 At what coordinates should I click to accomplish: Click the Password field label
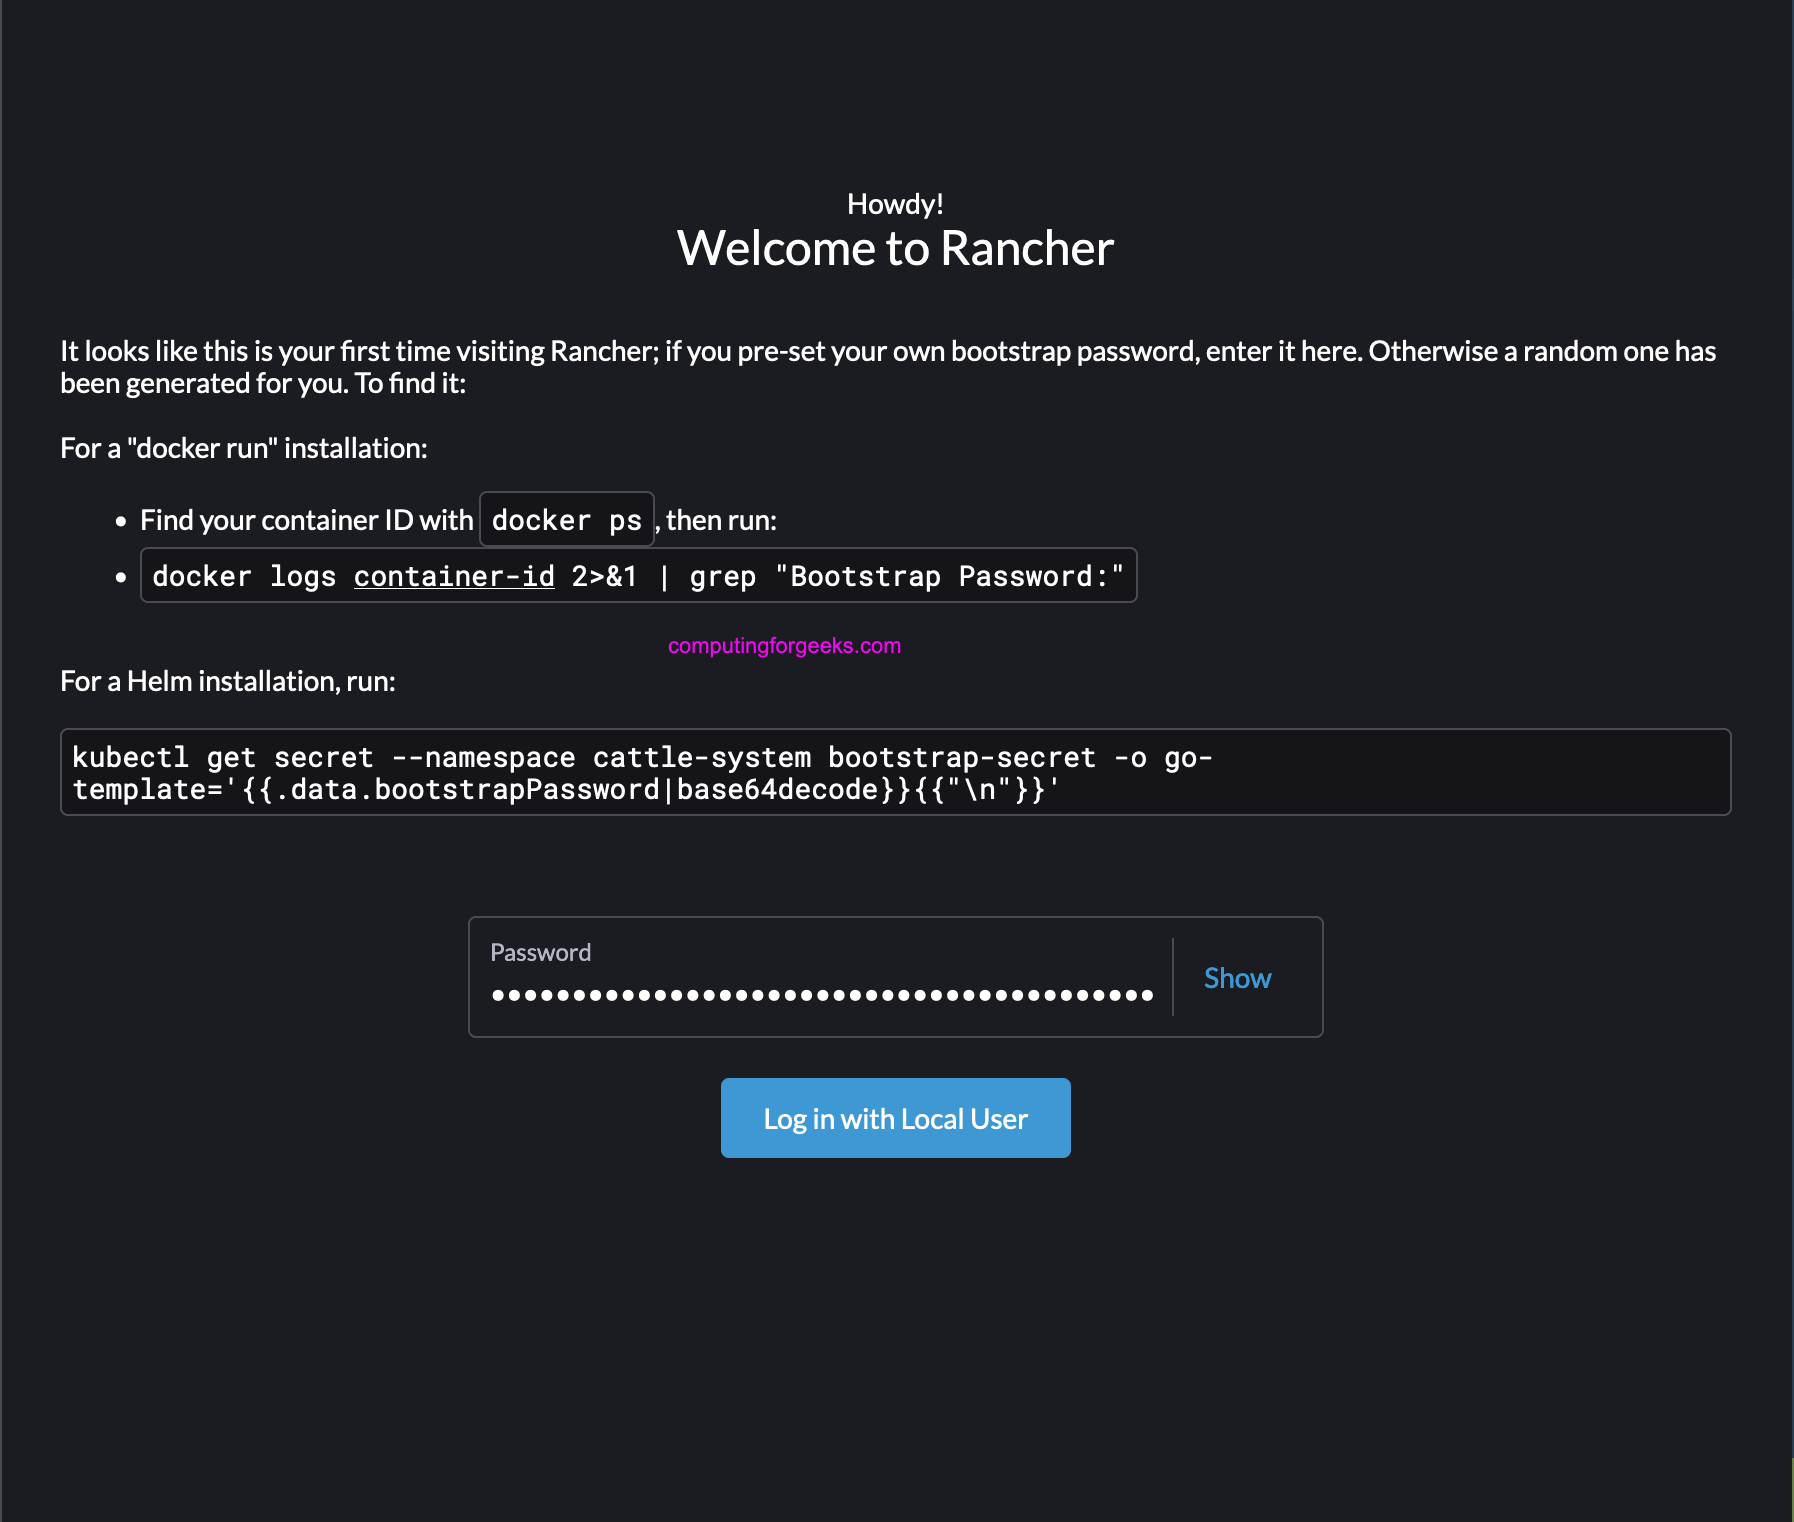[x=539, y=952]
